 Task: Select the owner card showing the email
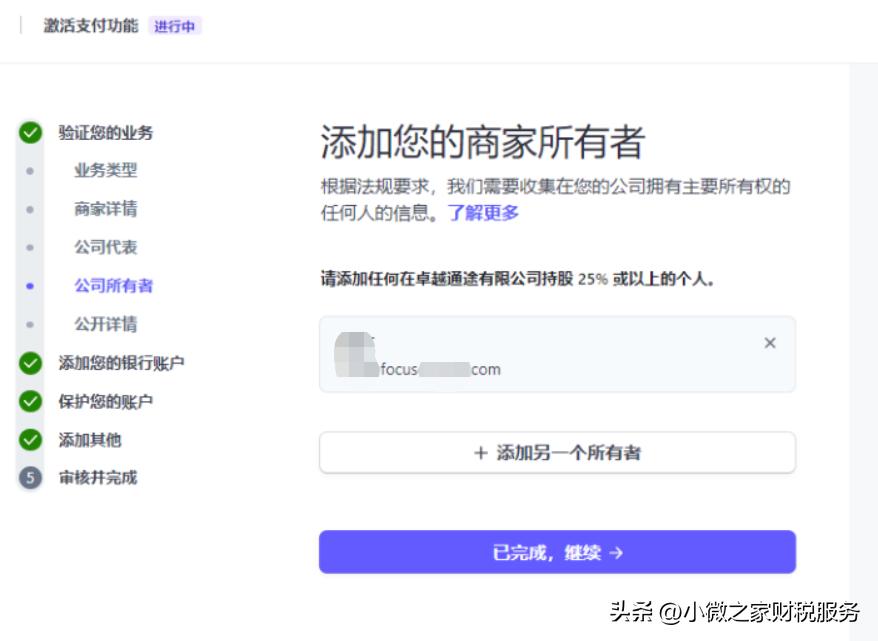coord(557,354)
